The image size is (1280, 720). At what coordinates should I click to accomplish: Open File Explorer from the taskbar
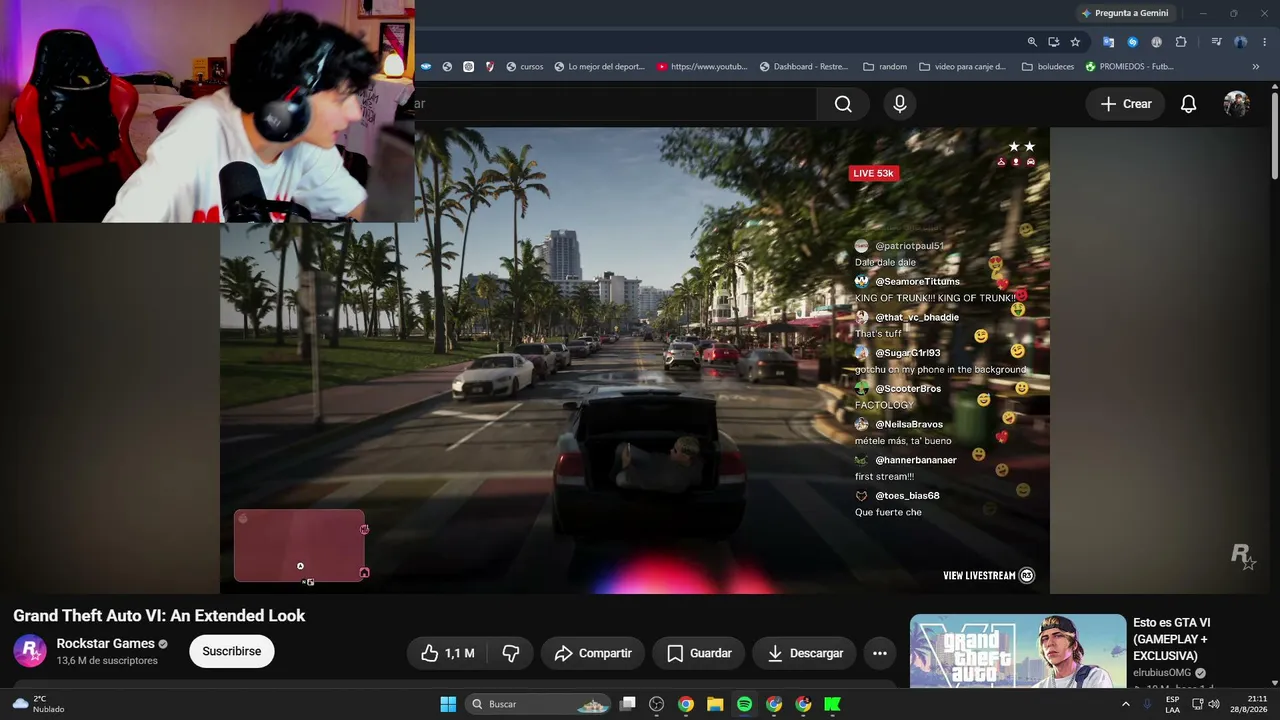click(x=715, y=704)
